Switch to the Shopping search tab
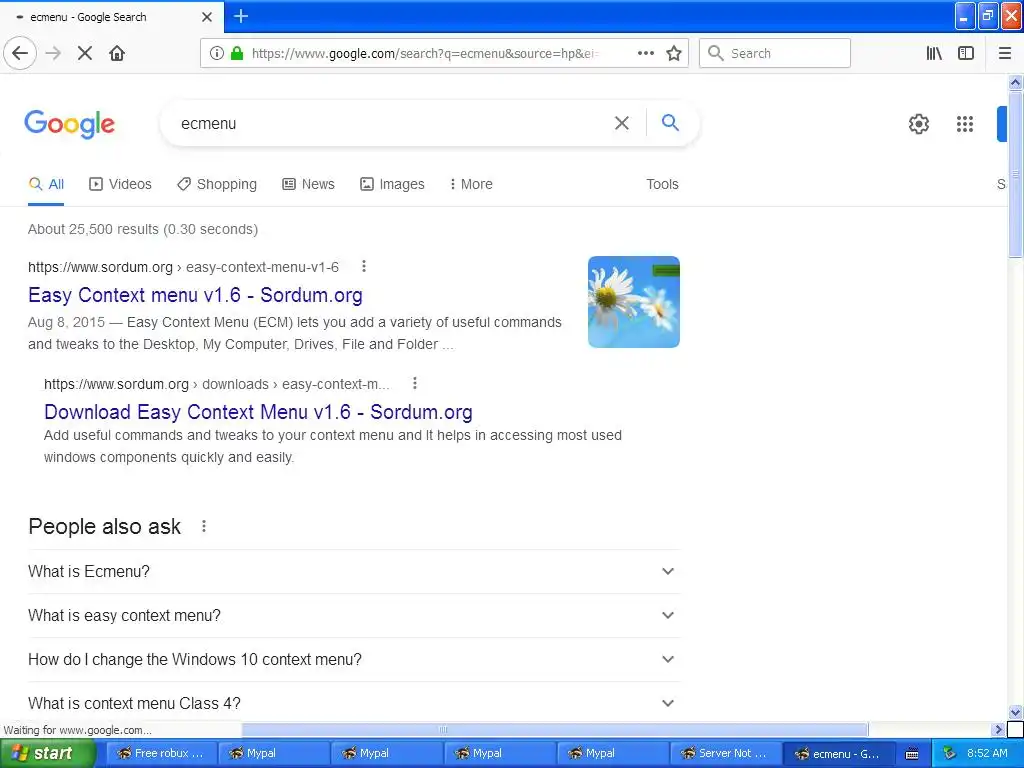Viewport: 1024px width, 768px height. point(217,184)
